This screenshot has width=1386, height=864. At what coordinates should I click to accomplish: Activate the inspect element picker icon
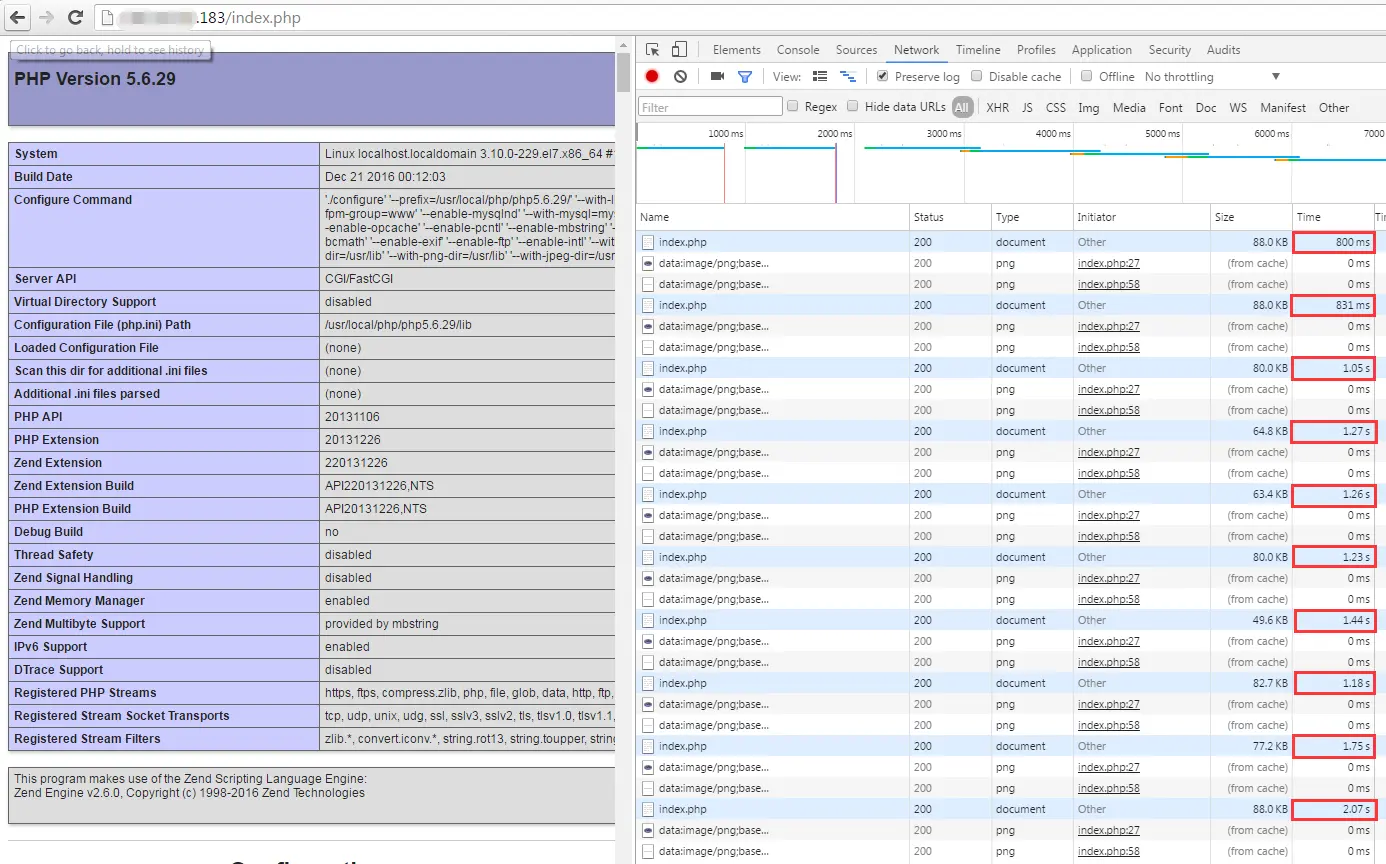[x=653, y=50]
